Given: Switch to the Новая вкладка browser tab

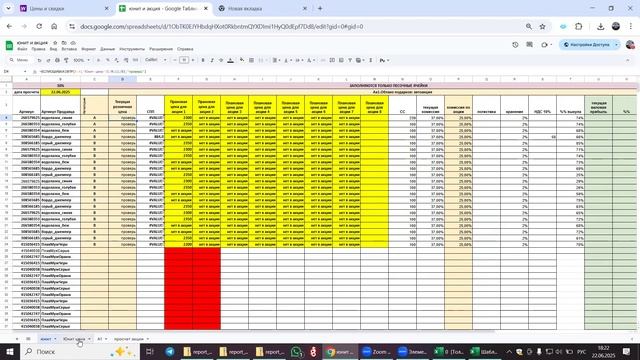Looking at the screenshot, I should click(261, 8).
